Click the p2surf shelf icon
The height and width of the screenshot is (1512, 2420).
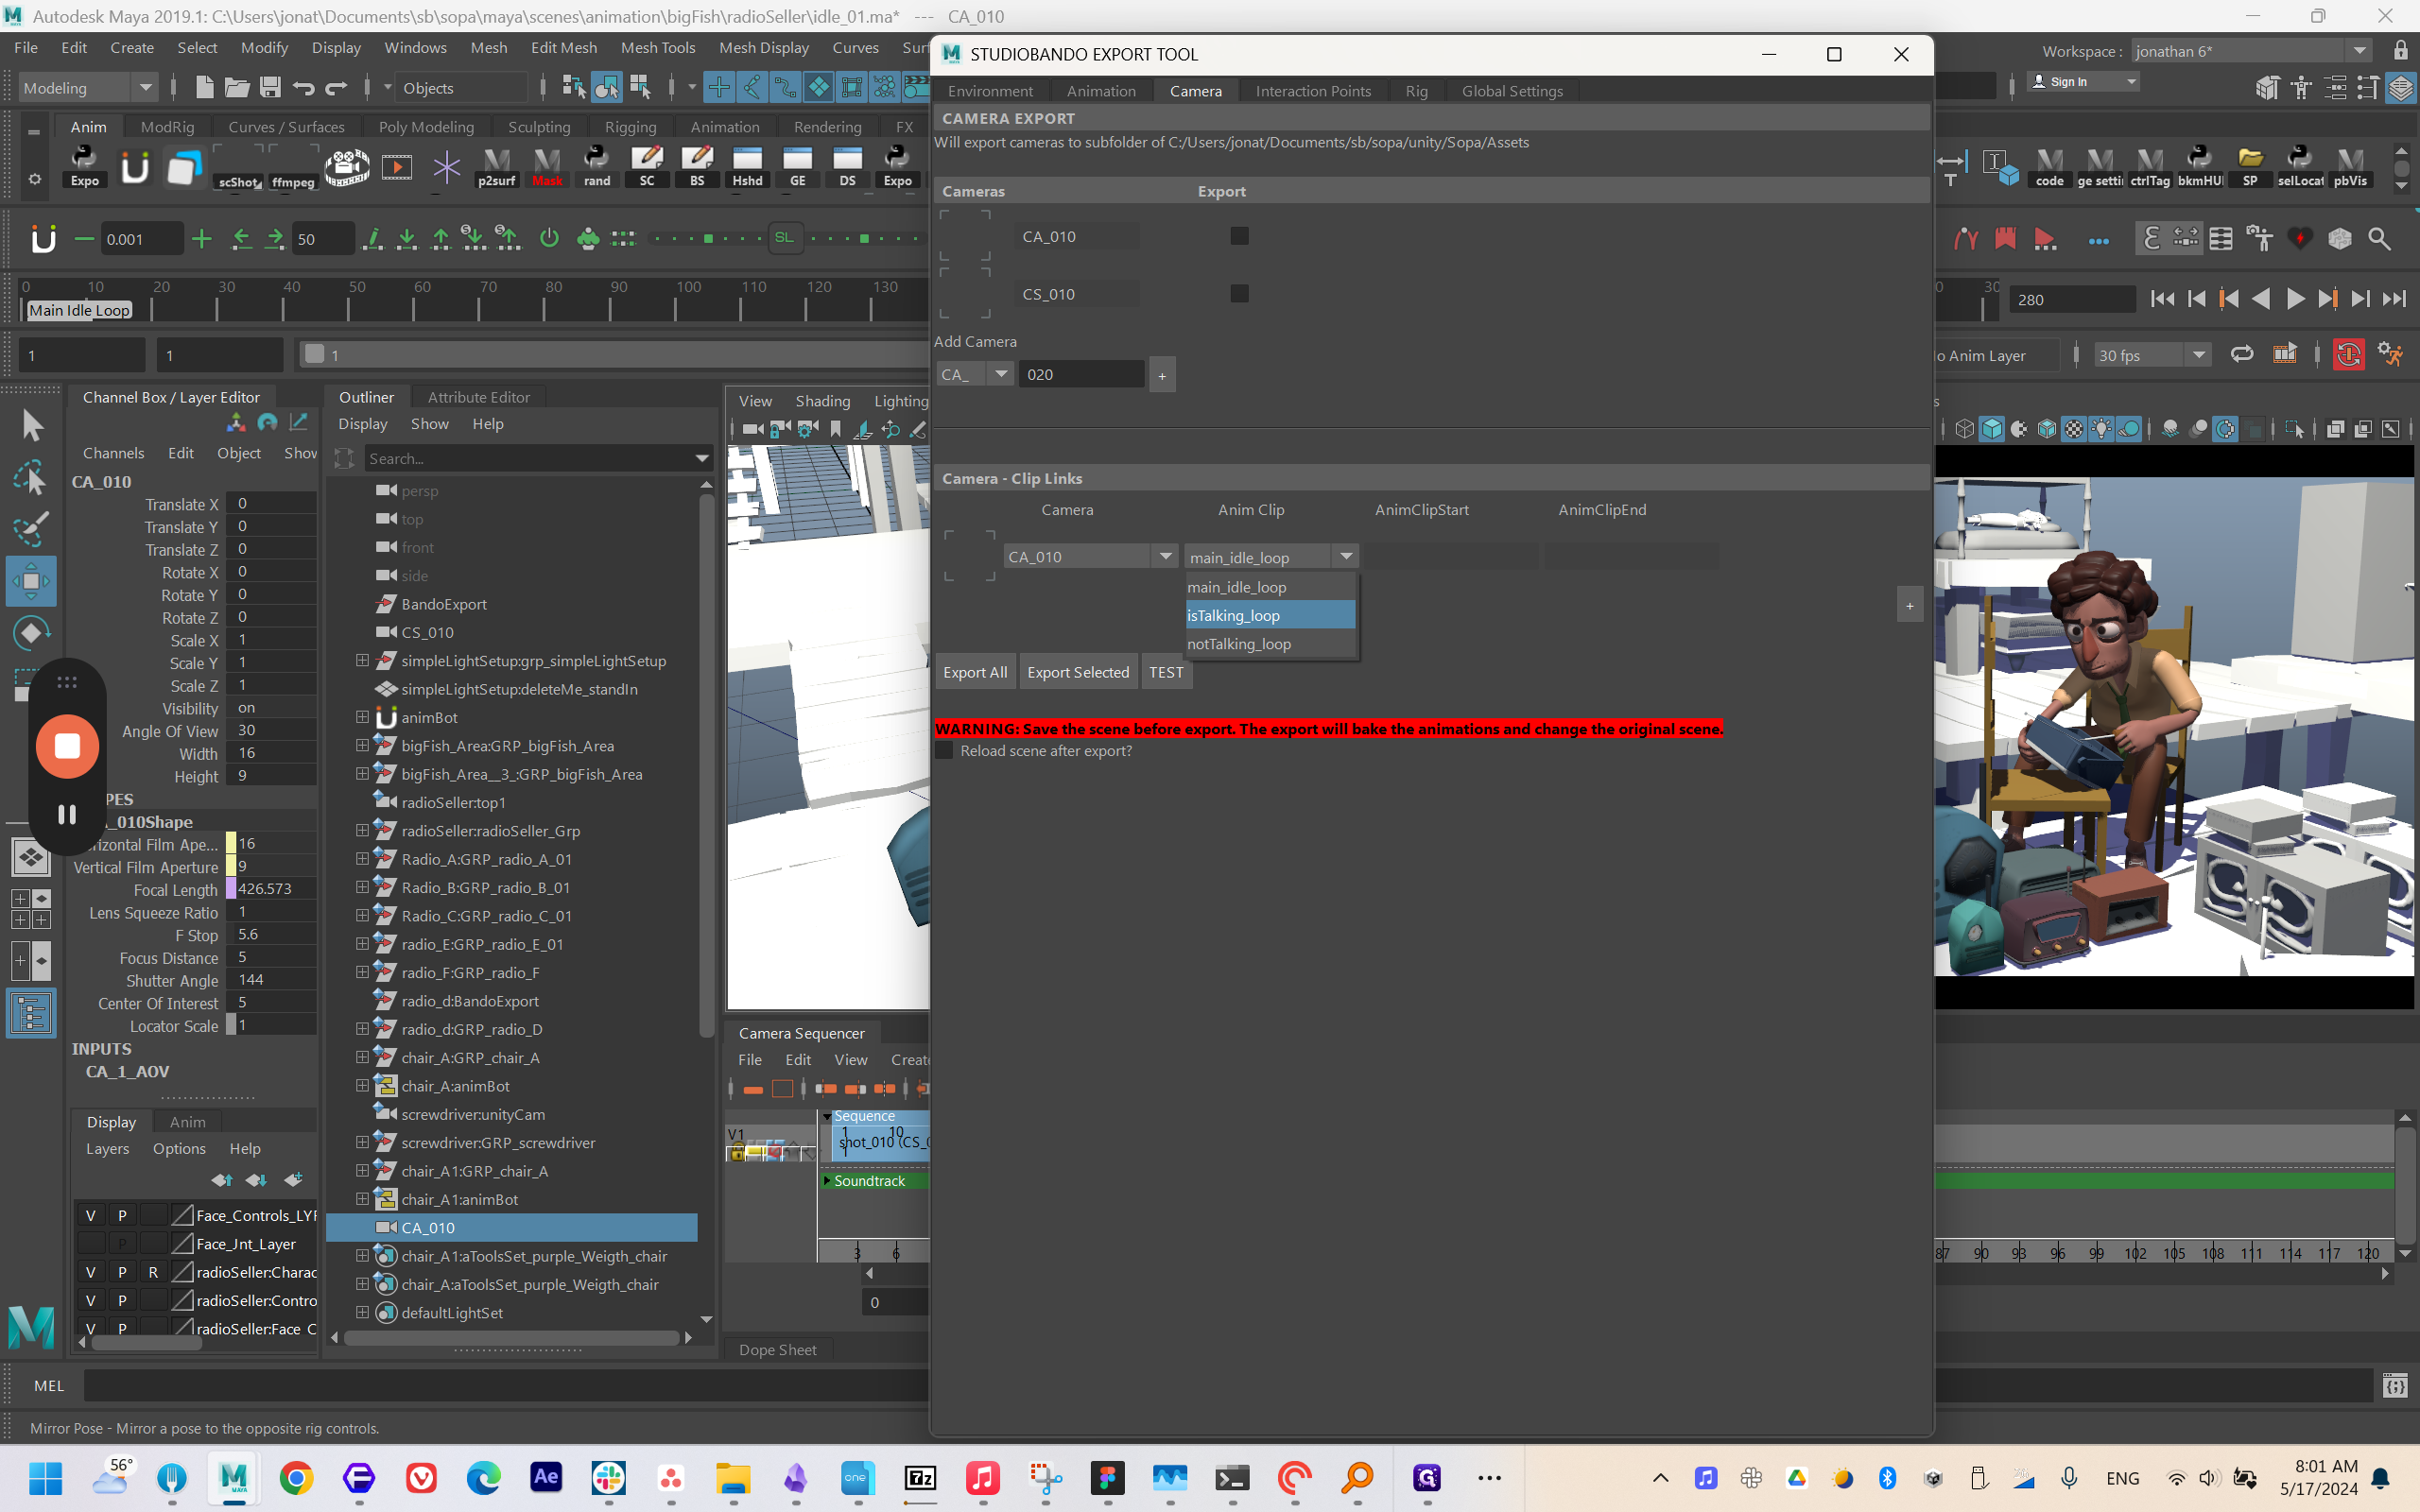[496, 165]
